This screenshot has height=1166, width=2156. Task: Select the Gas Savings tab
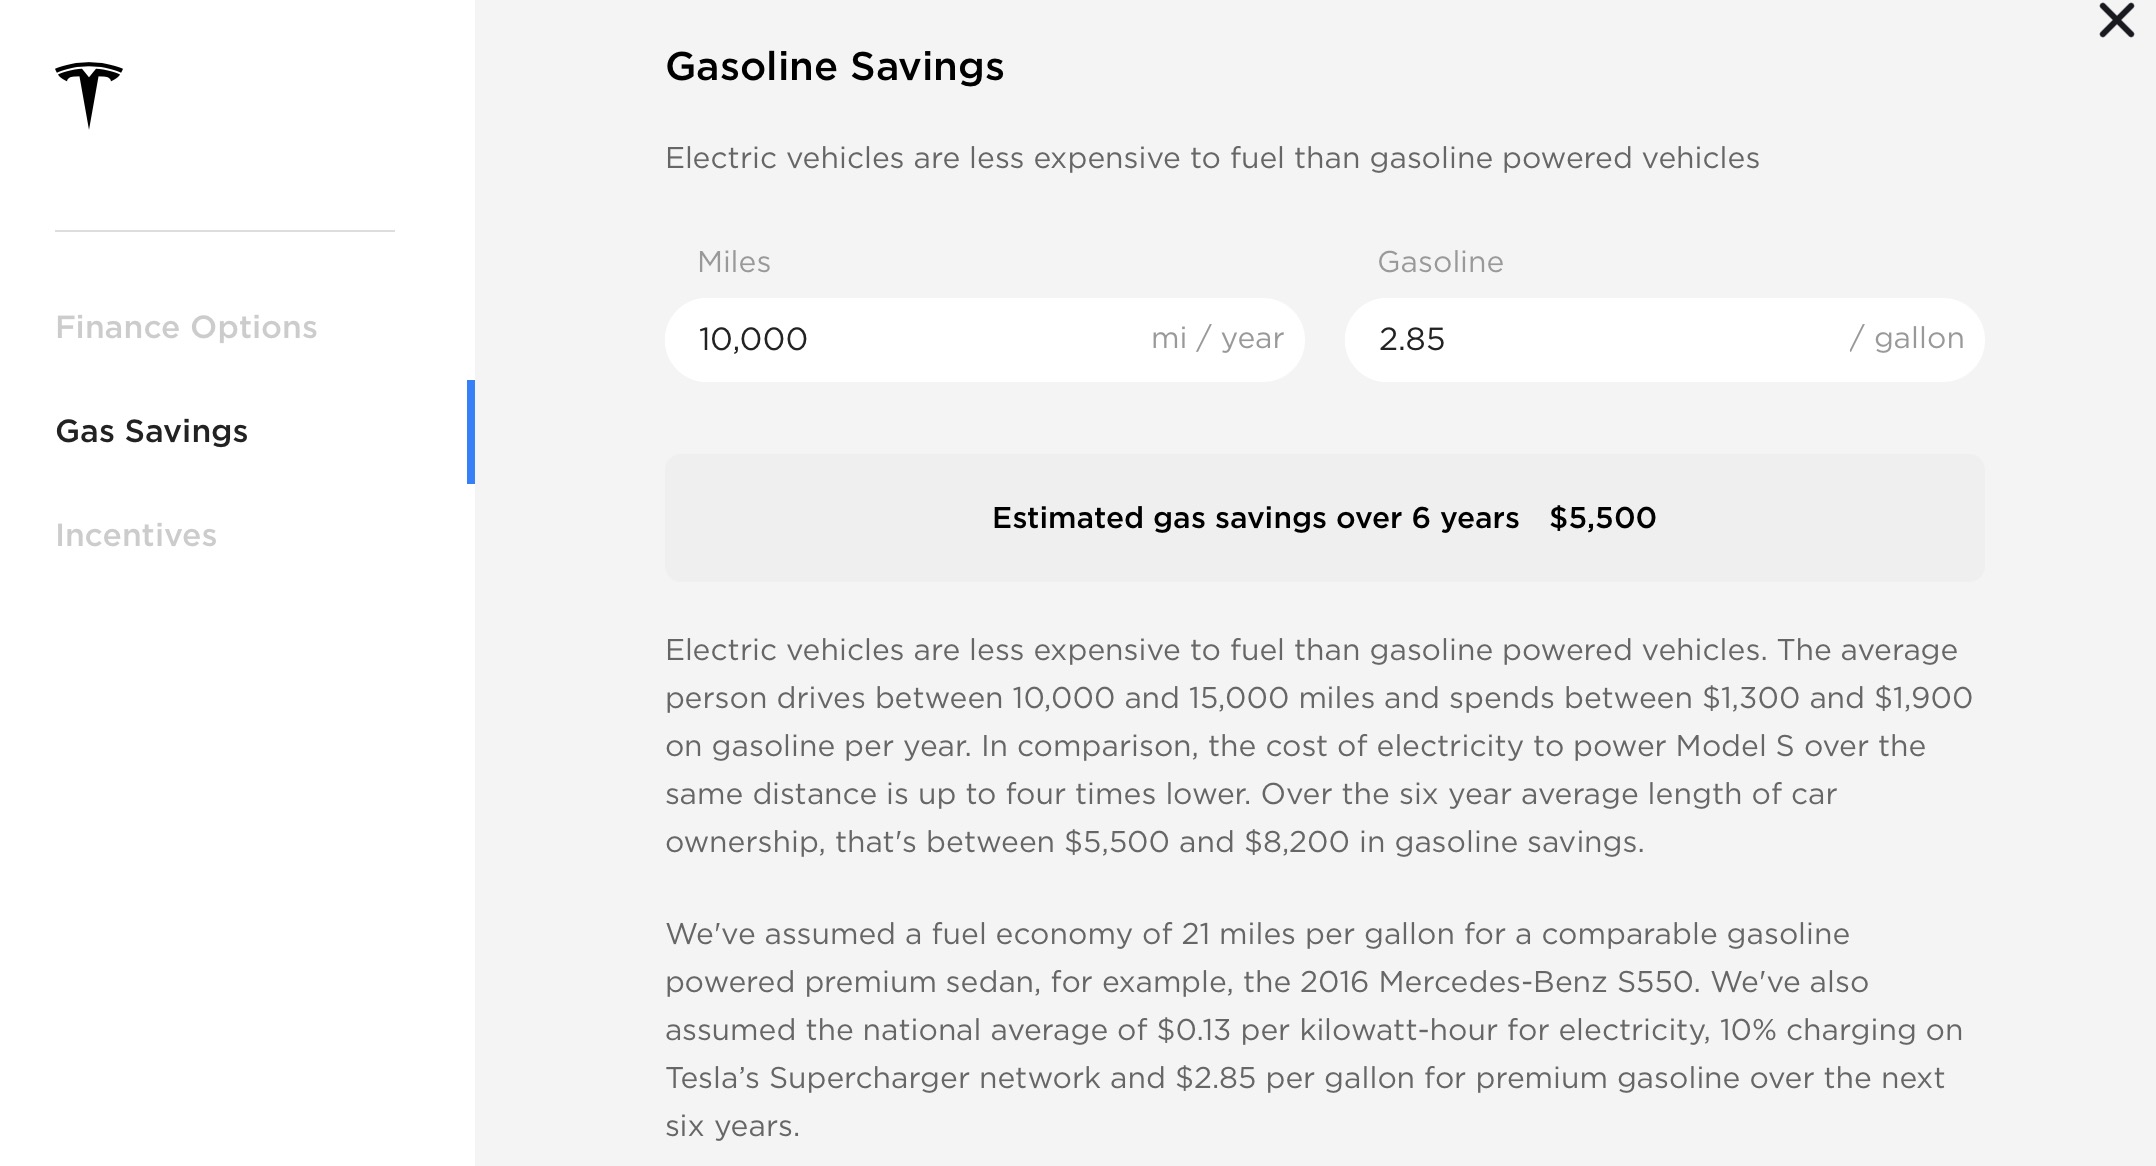[x=152, y=431]
